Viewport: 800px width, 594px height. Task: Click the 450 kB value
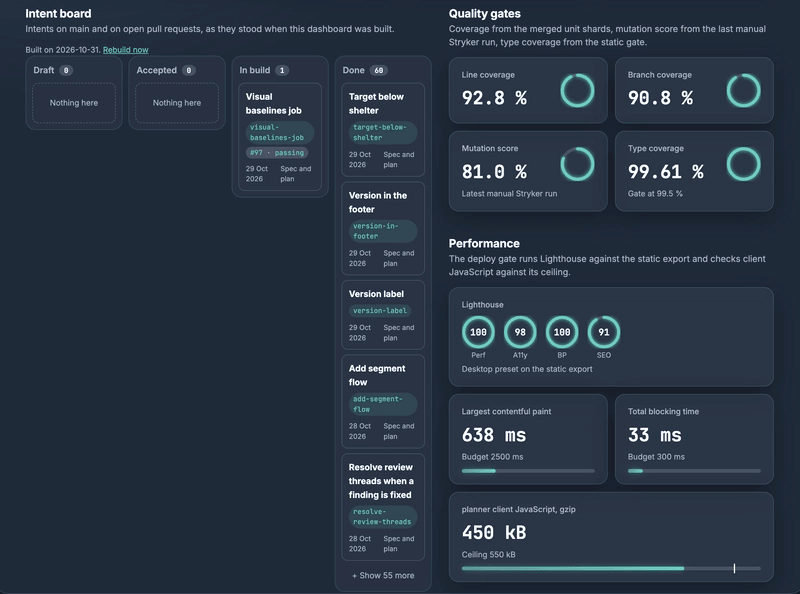pyautogui.click(x=494, y=533)
